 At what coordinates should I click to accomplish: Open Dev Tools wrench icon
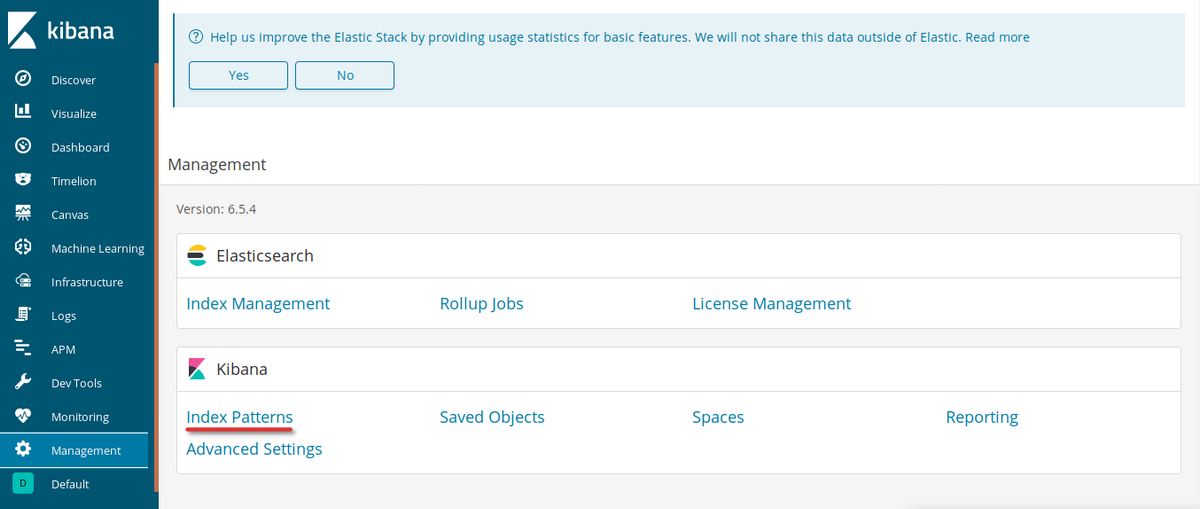coord(23,383)
